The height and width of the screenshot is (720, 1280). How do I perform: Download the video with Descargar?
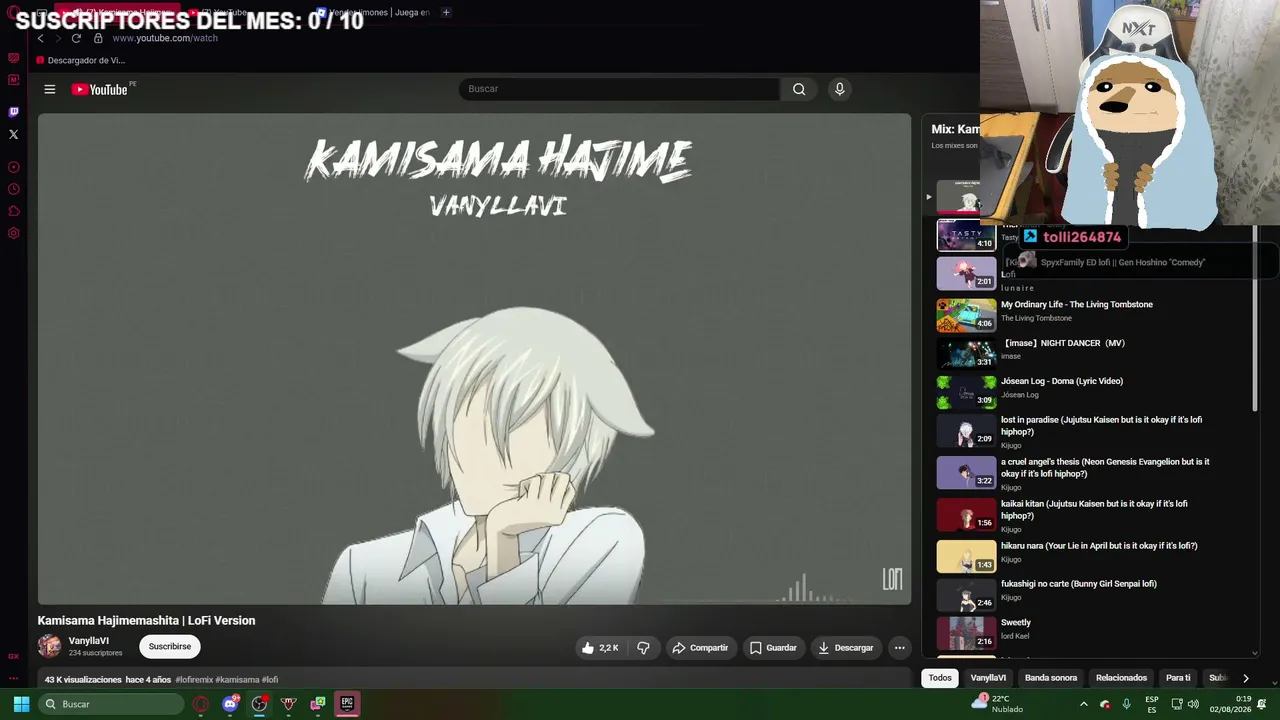tap(846, 648)
